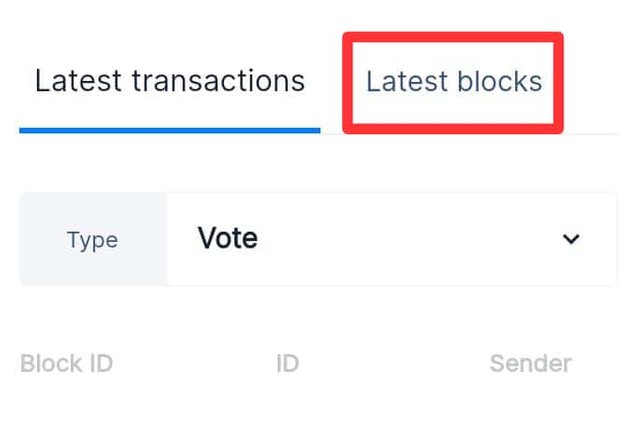This screenshot has height=422, width=640.
Task: Click the chevron arrow beside Vote
Action: pos(571,239)
